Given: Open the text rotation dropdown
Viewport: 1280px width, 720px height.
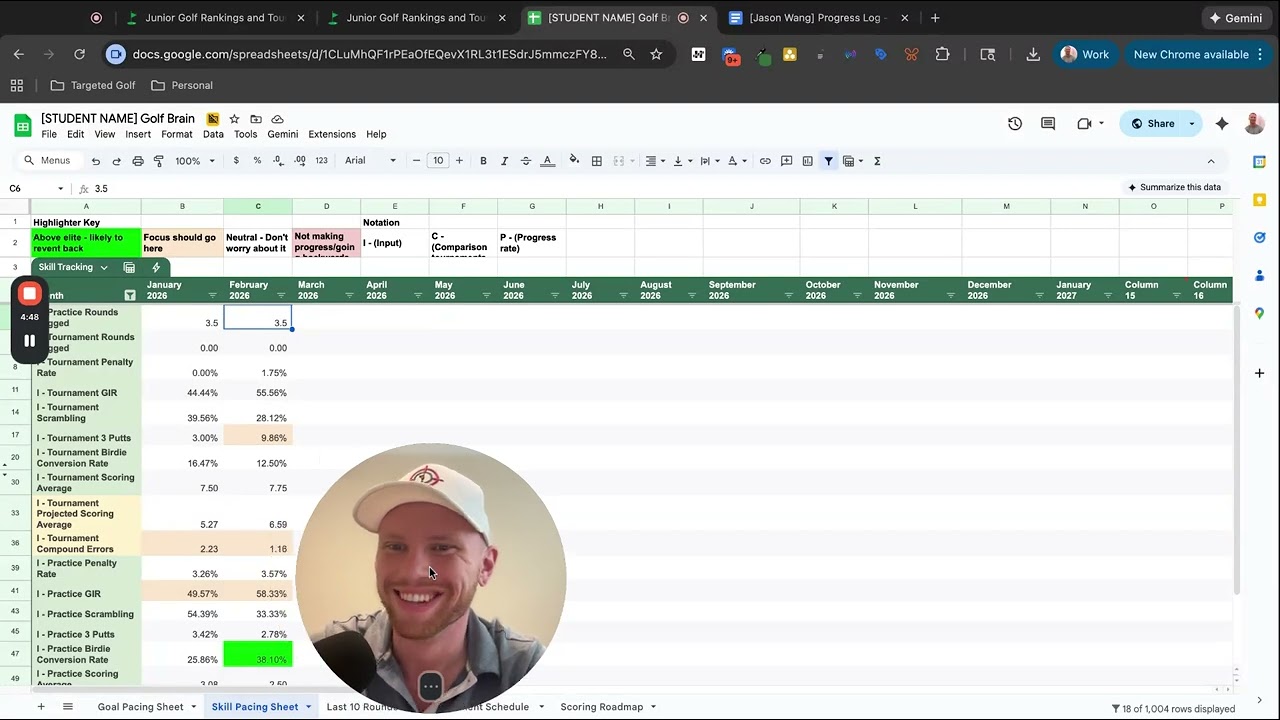Looking at the screenshot, I should [736, 161].
